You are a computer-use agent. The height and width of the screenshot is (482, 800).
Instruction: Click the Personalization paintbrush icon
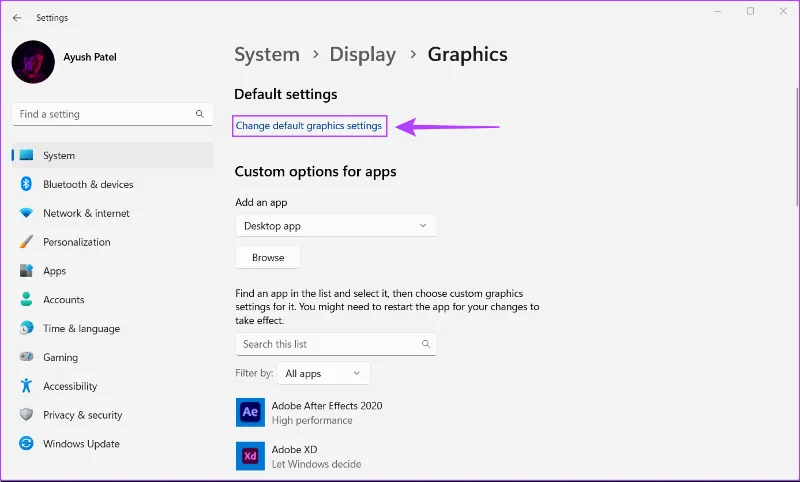click(26, 242)
